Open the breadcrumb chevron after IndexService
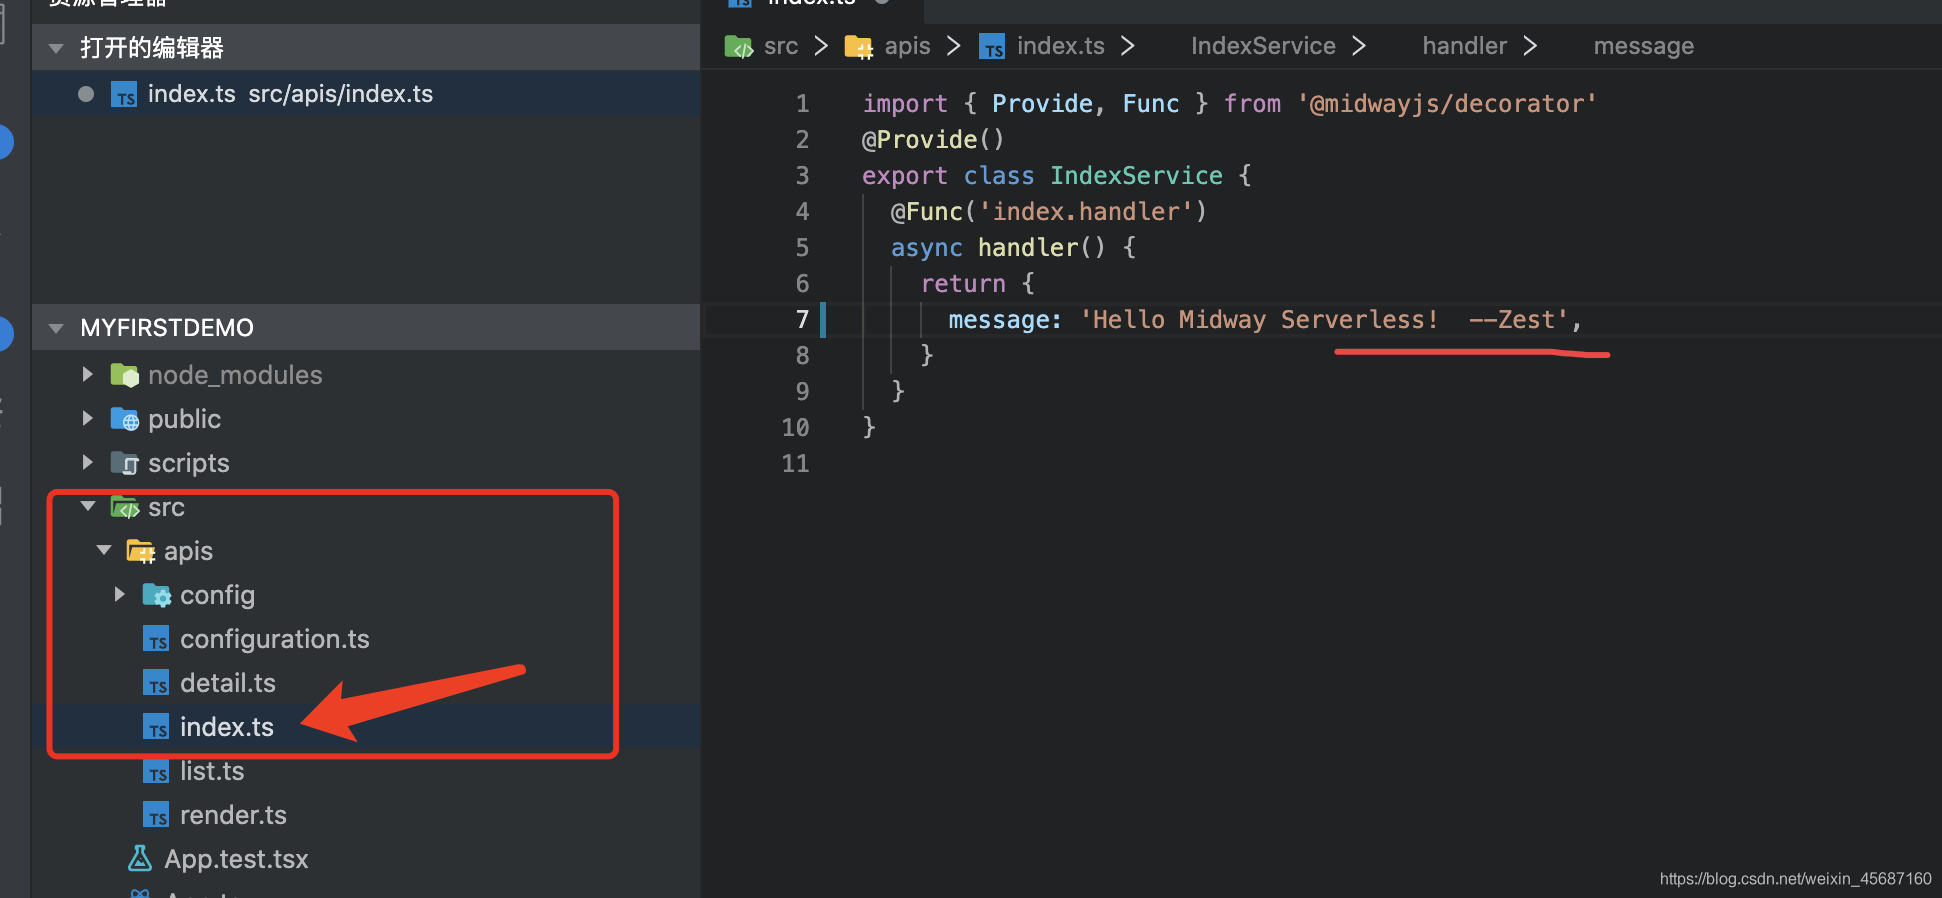The height and width of the screenshot is (898, 1942). (1359, 46)
